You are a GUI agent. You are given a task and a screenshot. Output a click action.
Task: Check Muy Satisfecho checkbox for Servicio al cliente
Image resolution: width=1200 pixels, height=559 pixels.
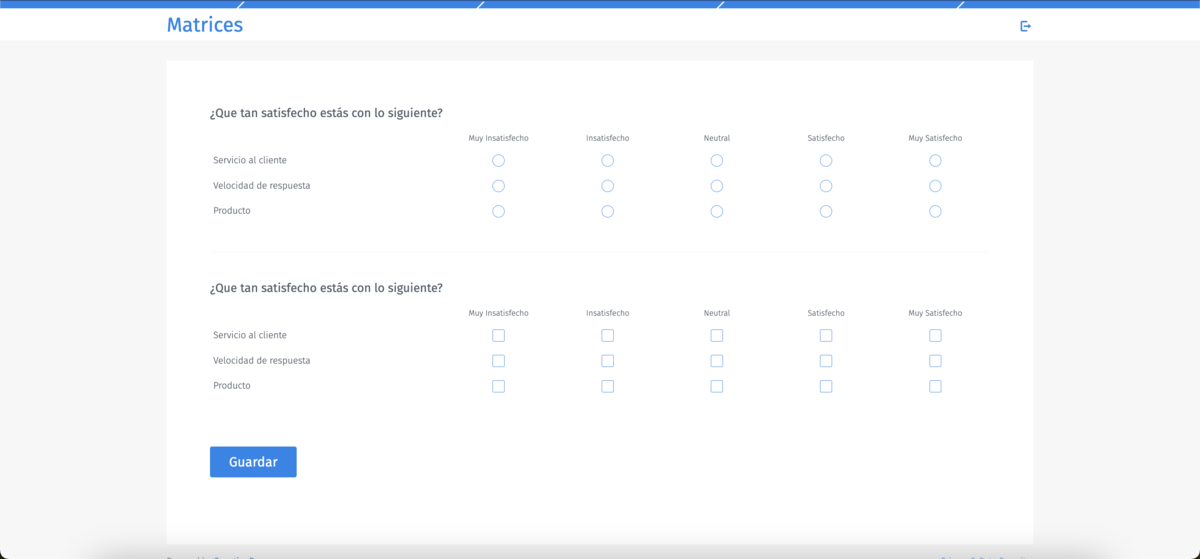935,336
